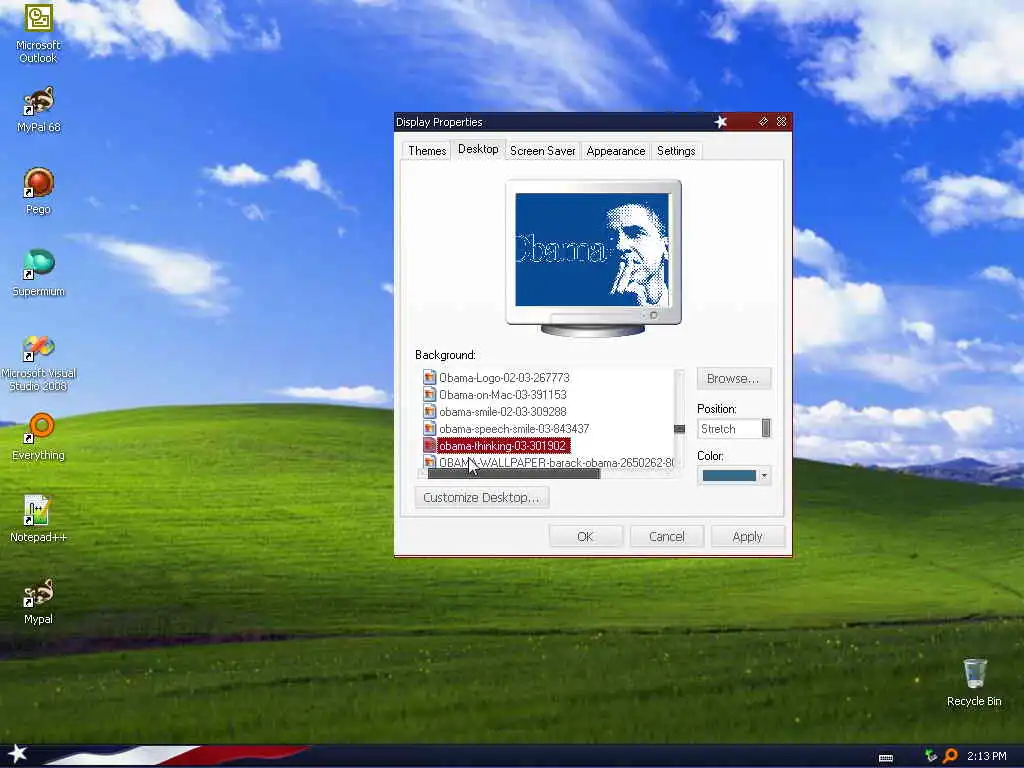Select obama-speech-smile-03-843437 background

pos(513,428)
